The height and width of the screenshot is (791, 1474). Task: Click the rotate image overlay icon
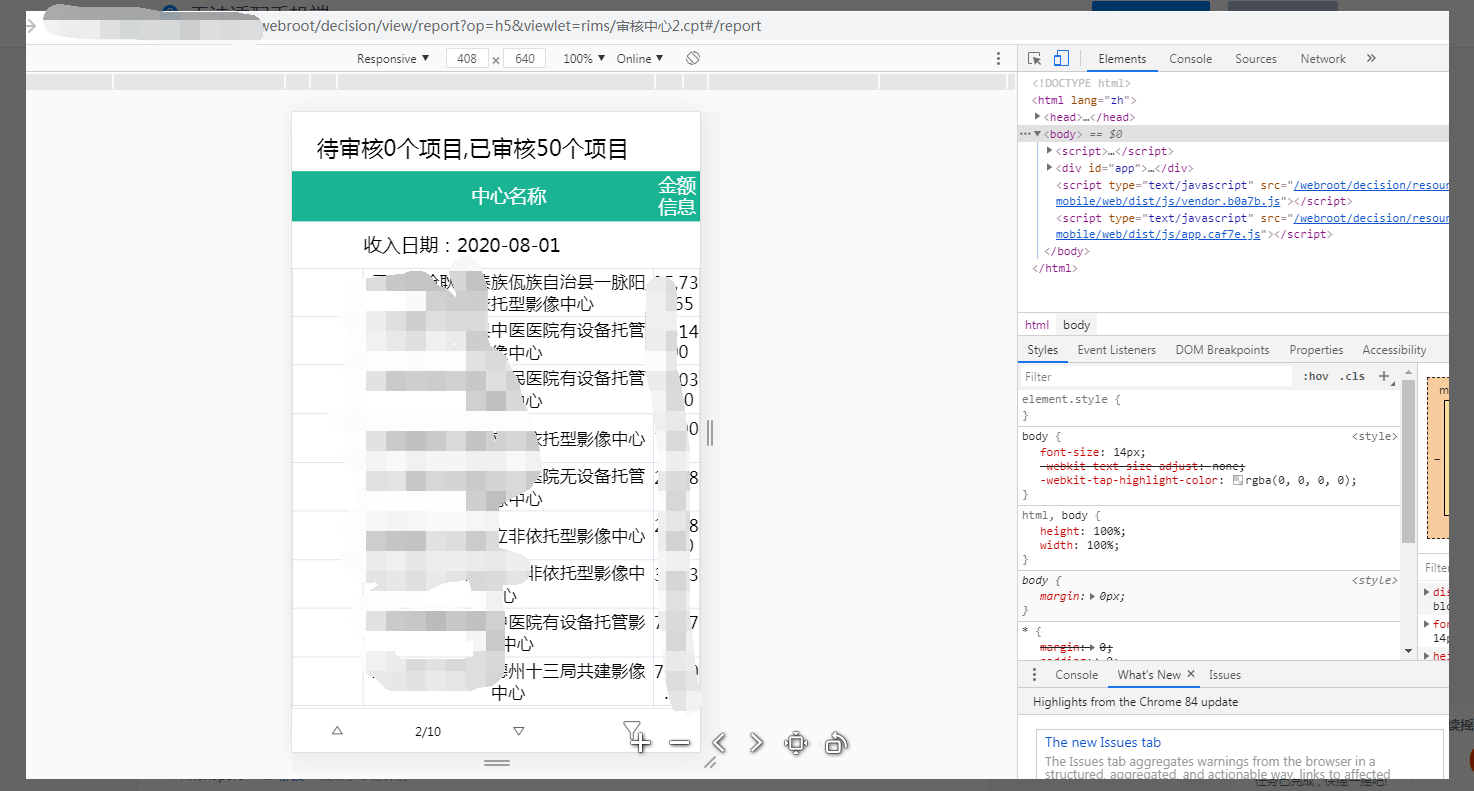tap(836, 743)
